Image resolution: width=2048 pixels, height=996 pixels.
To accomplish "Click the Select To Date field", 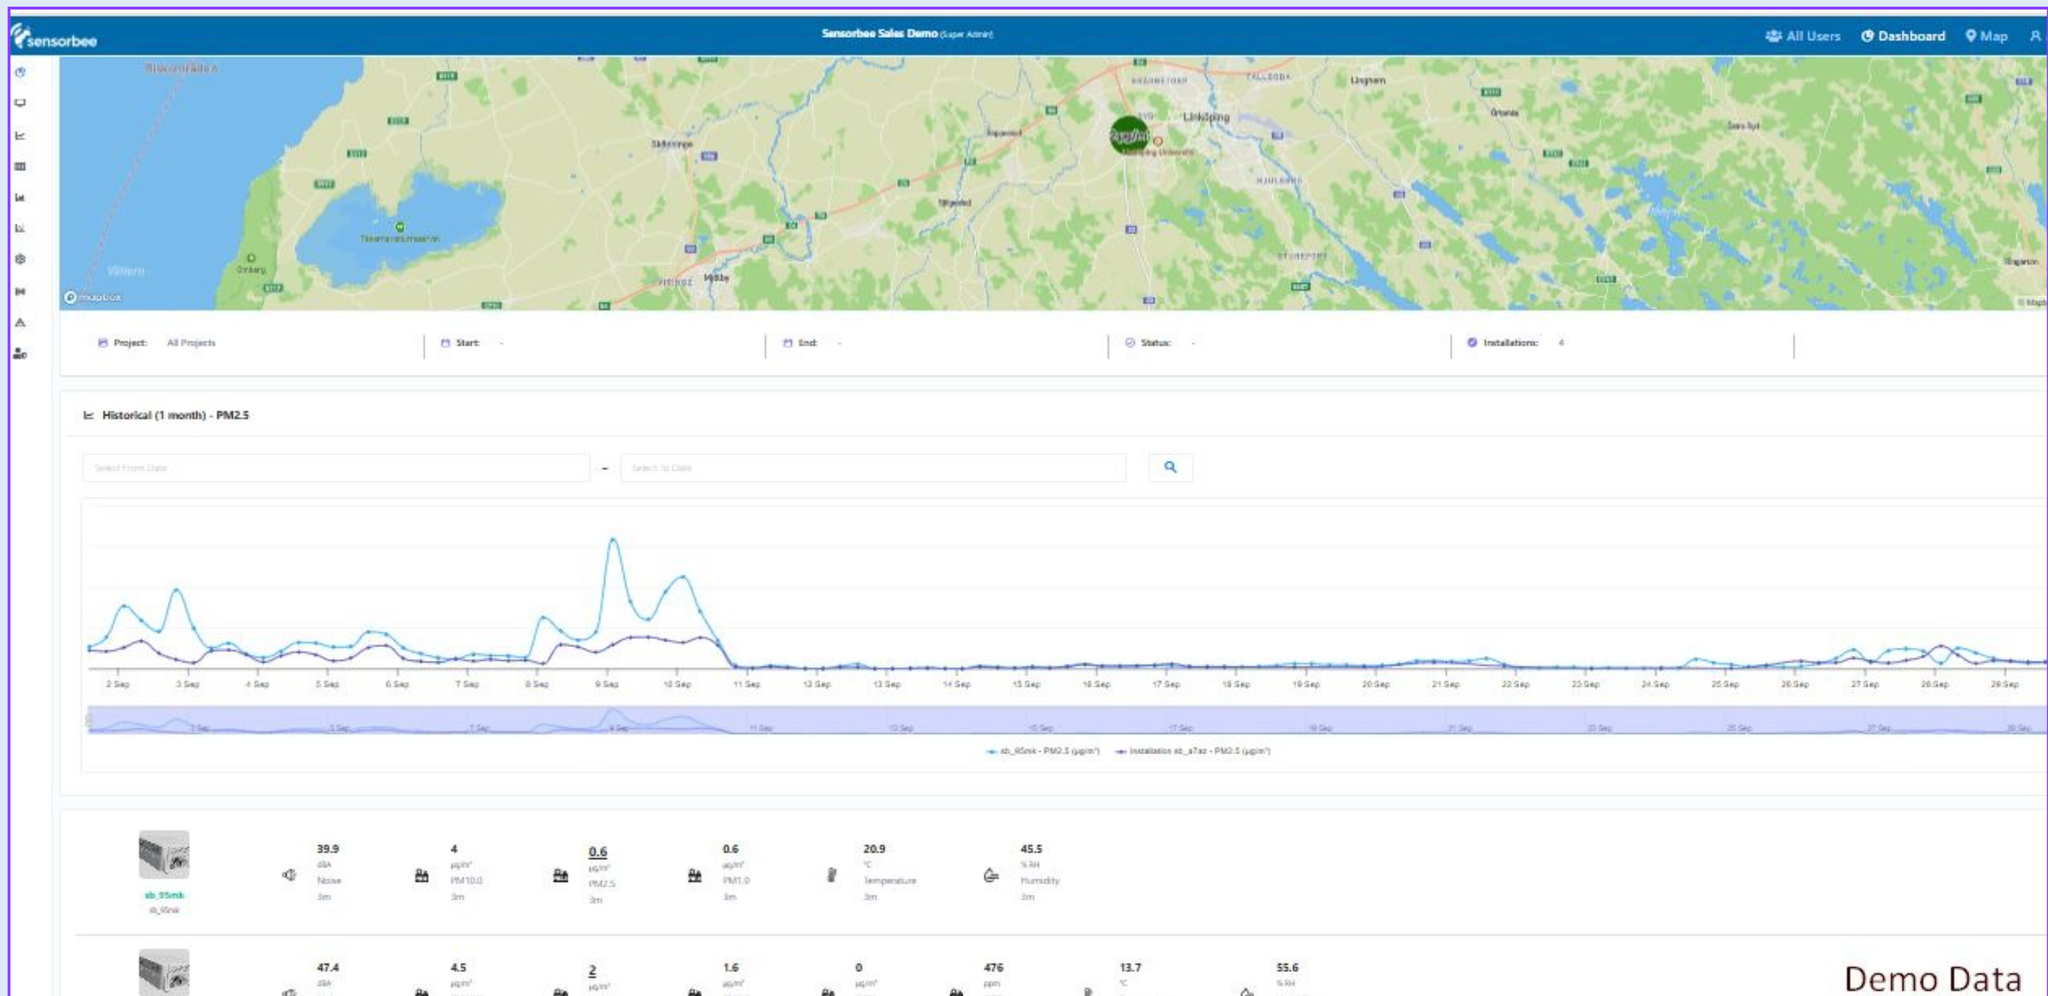I will 873,468.
